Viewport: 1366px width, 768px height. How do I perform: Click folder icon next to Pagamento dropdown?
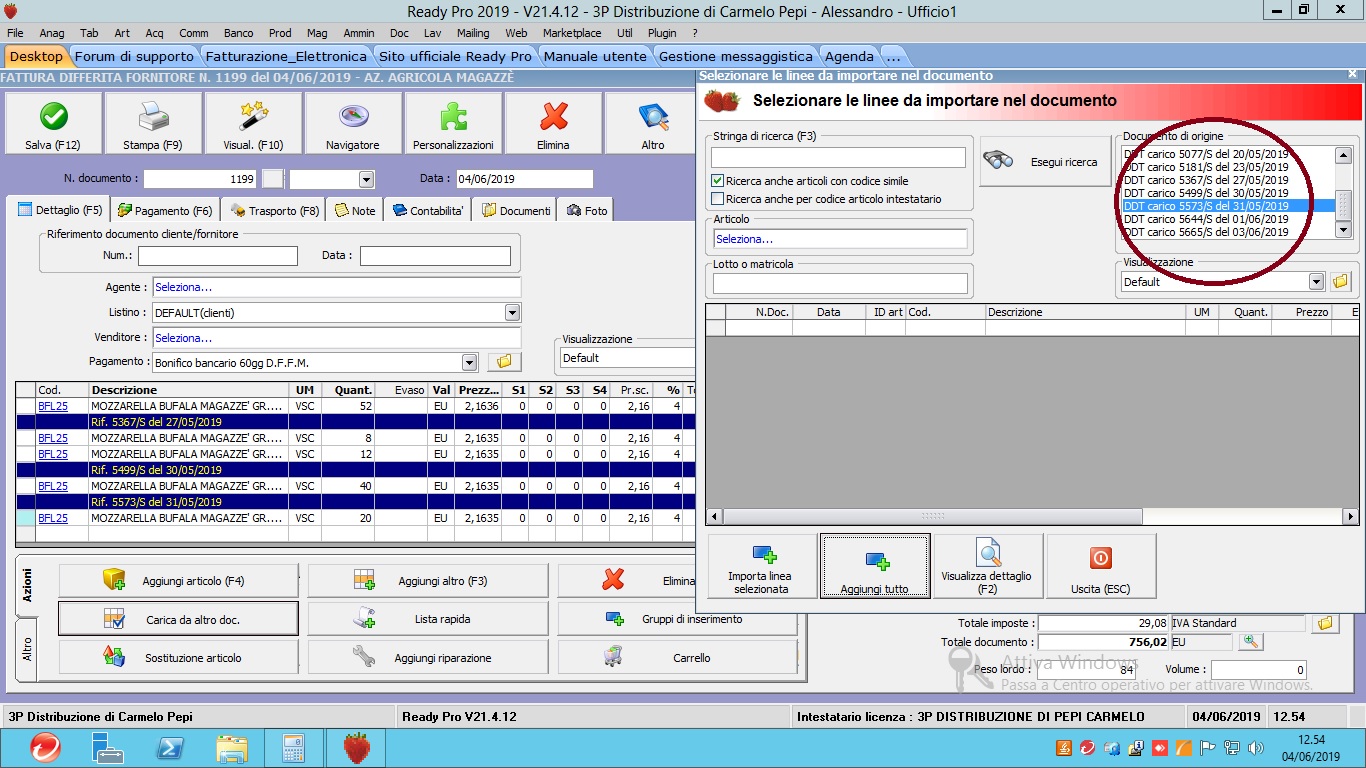click(503, 362)
